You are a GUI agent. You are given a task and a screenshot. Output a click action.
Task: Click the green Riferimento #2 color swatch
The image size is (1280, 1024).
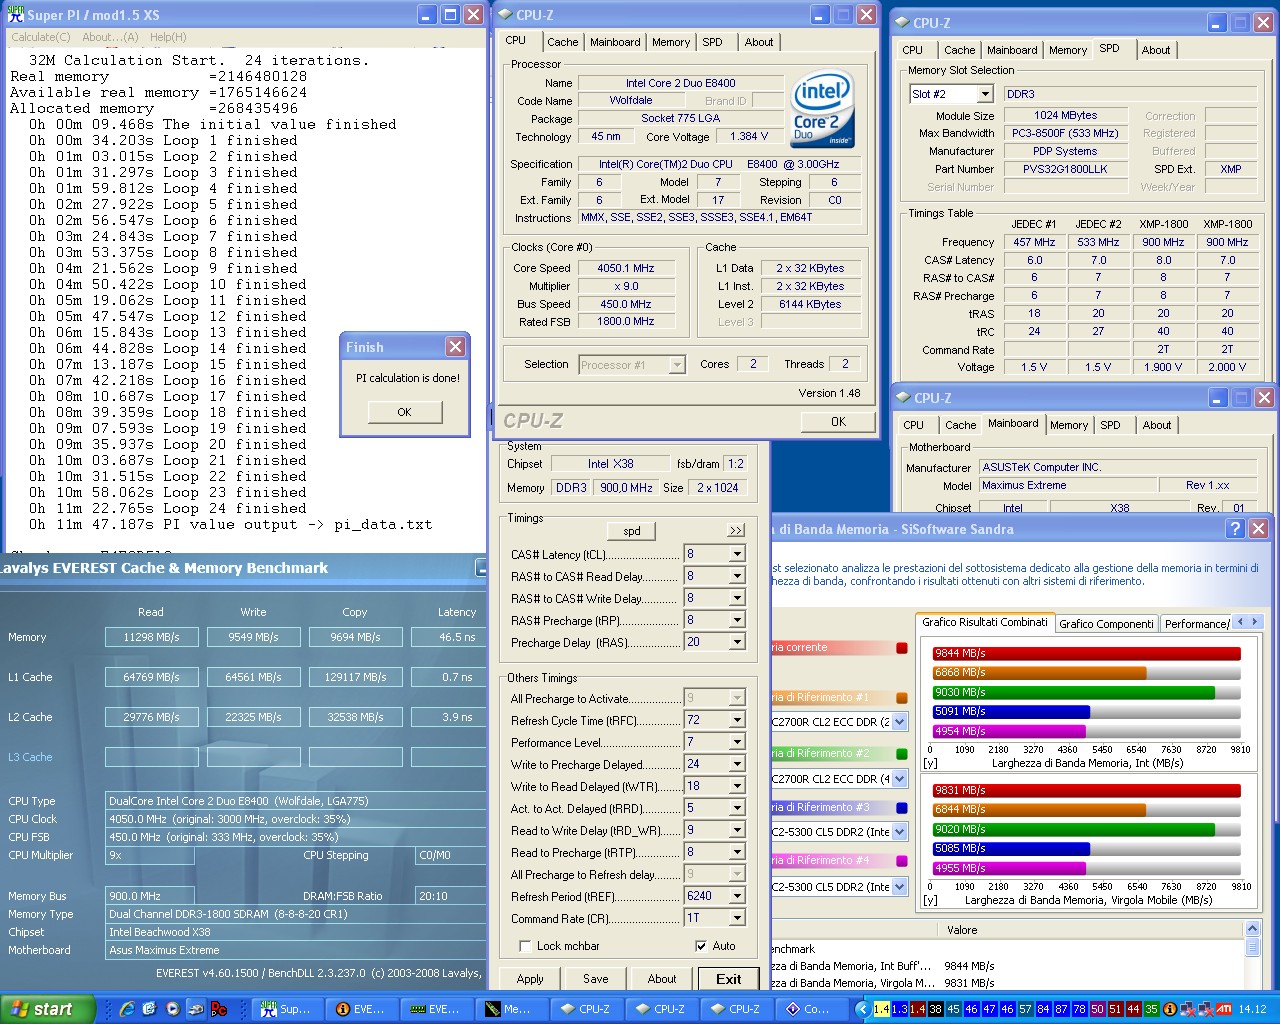(x=902, y=754)
